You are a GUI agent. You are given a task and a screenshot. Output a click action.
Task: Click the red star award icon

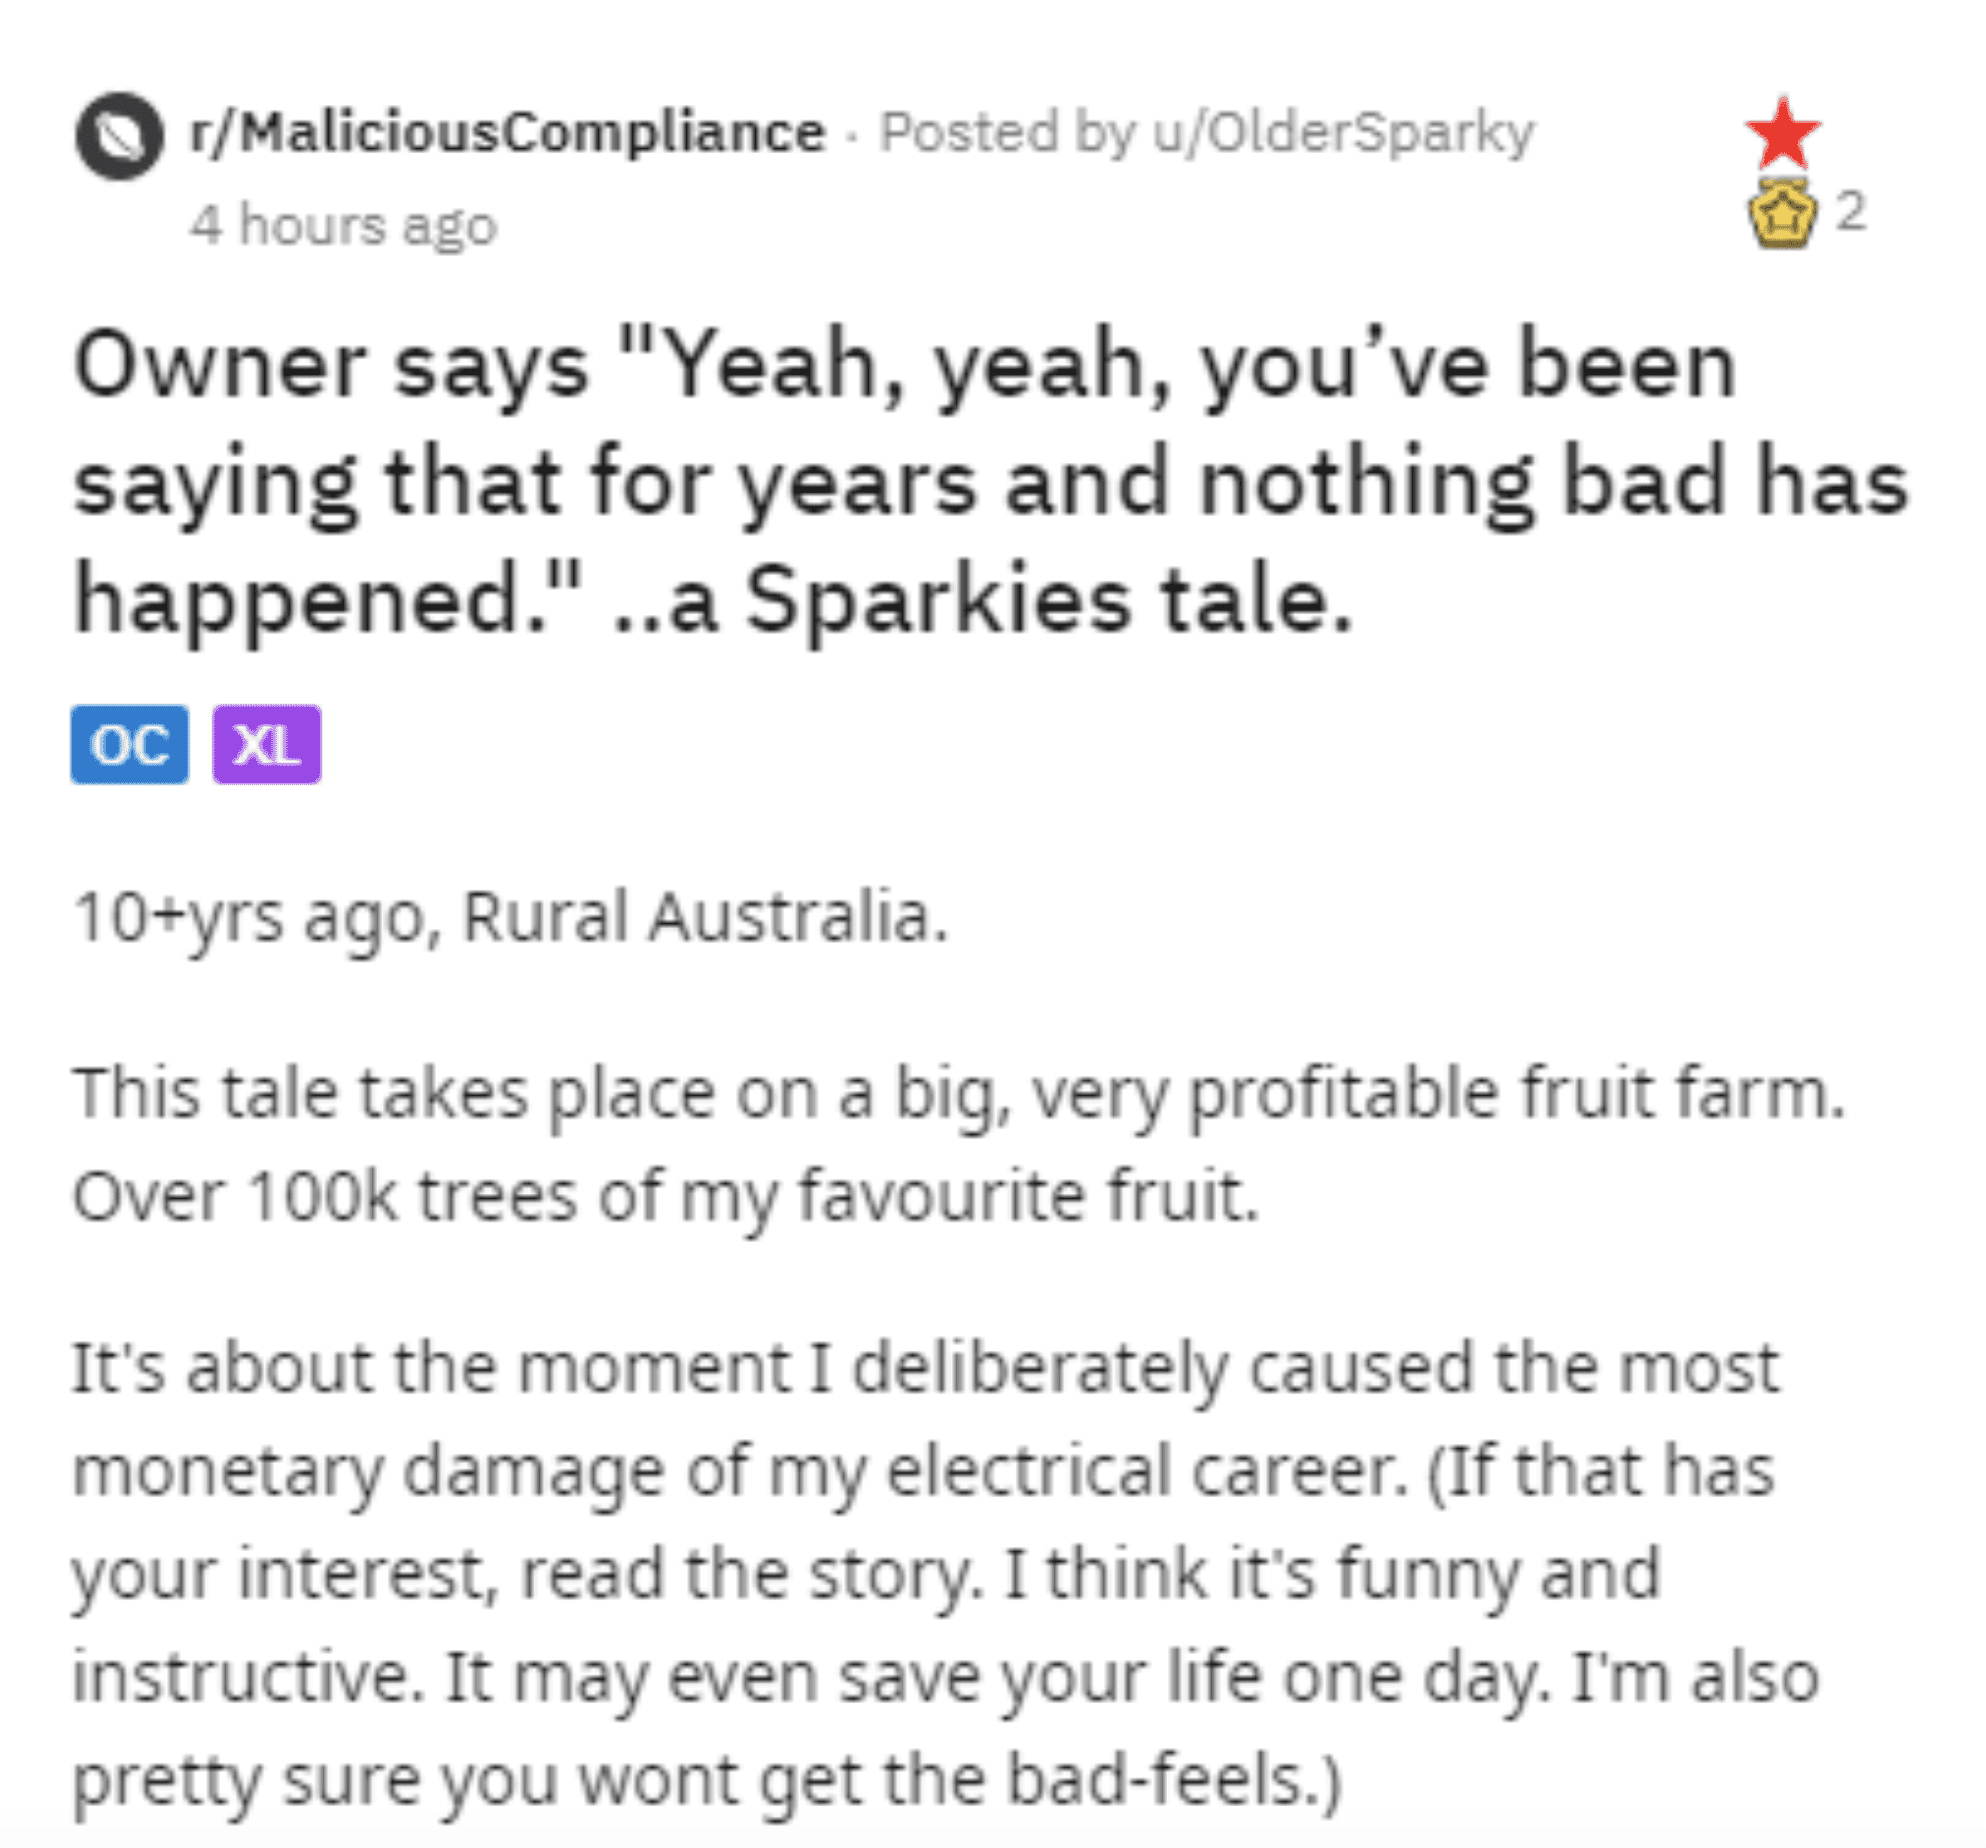coord(1782,134)
